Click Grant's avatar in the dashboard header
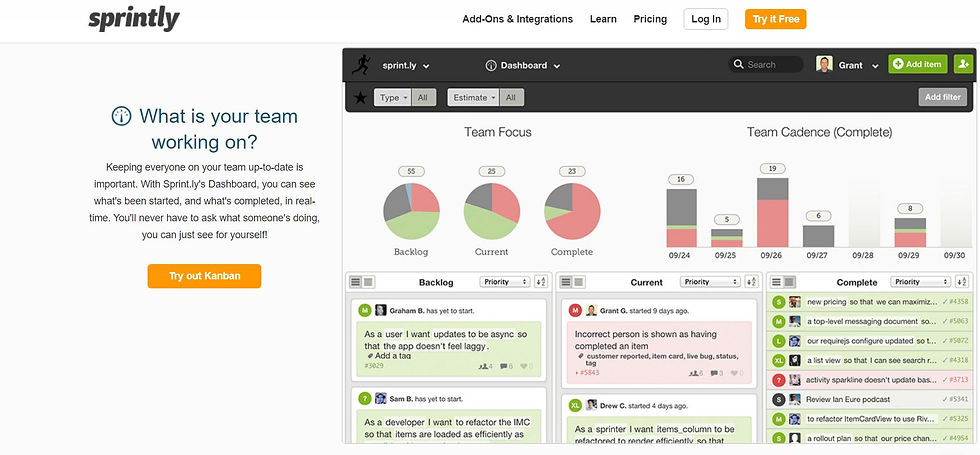The image size is (980, 455). [824, 64]
